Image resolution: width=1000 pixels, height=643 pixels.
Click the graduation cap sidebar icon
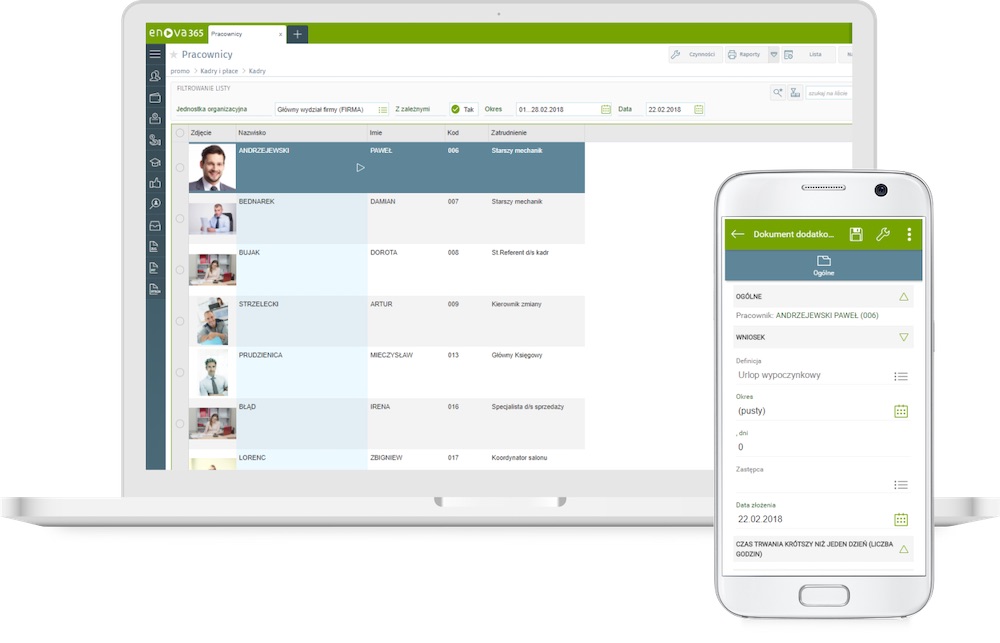click(155, 162)
